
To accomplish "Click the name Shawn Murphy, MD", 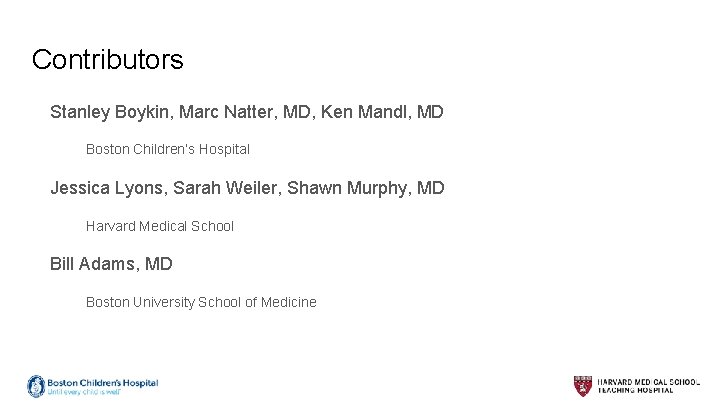I will tap(366, 188).
